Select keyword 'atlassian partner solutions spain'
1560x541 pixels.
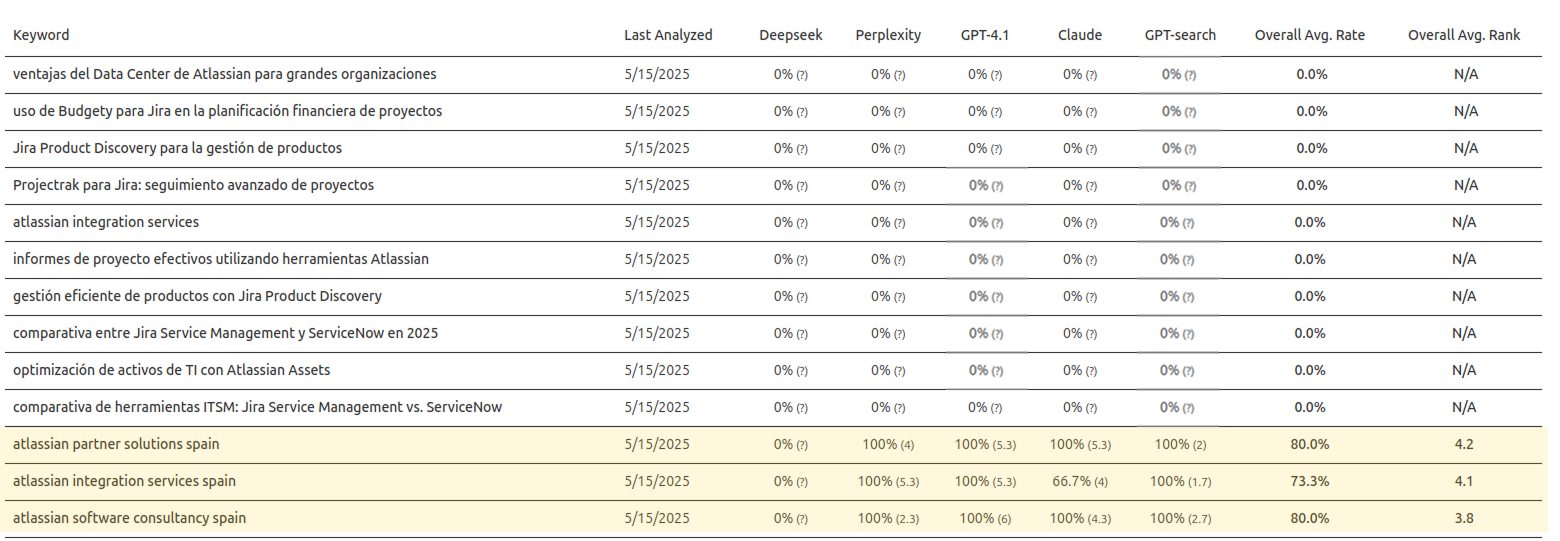[116, 444]
